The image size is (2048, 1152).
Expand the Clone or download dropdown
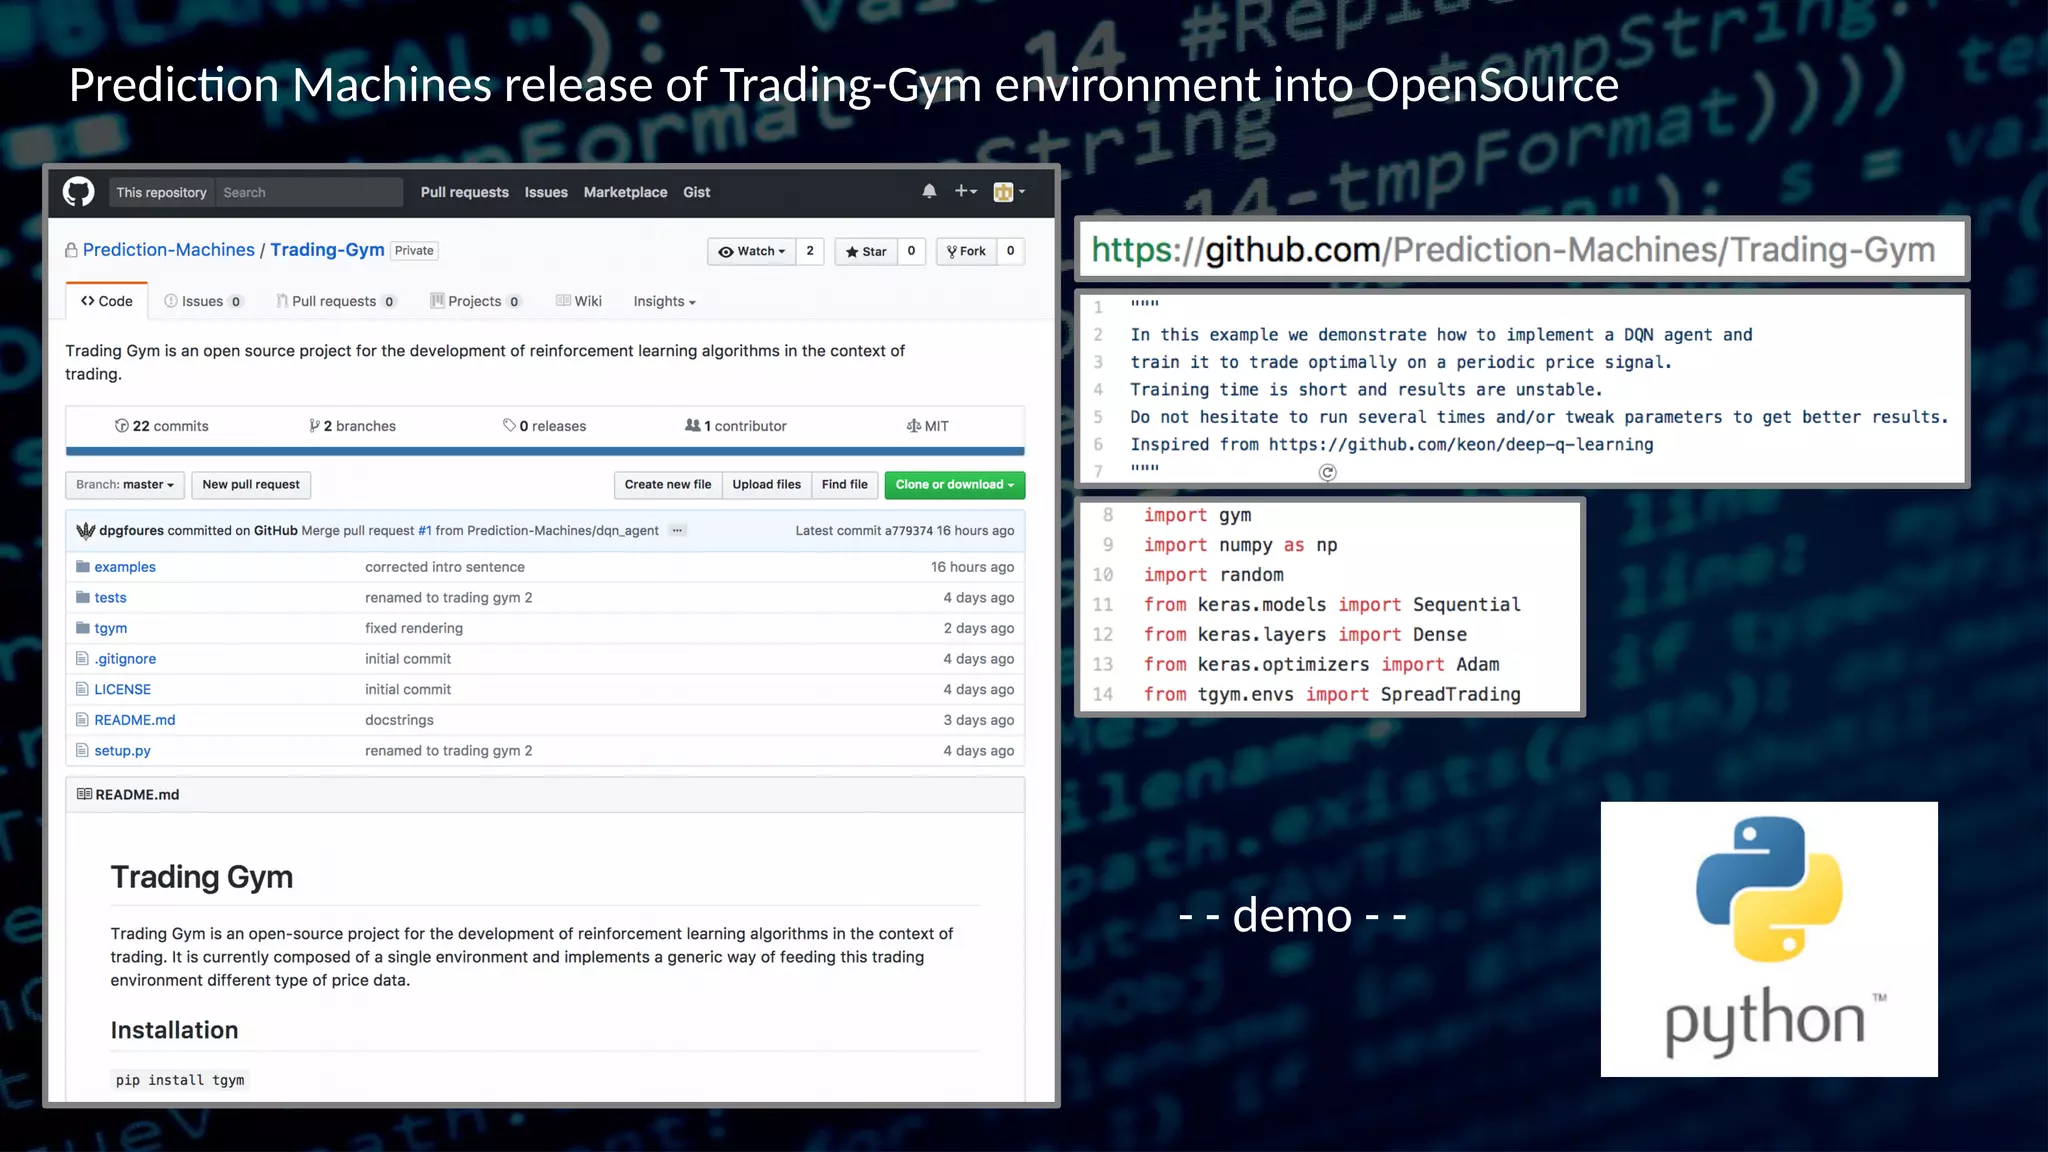[x=955, y=485]
